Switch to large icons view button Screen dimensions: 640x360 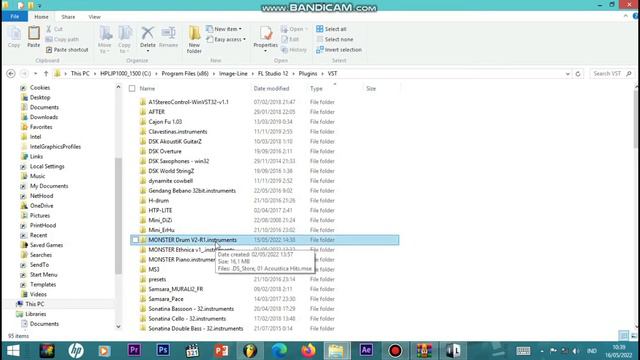coord(633,336)
